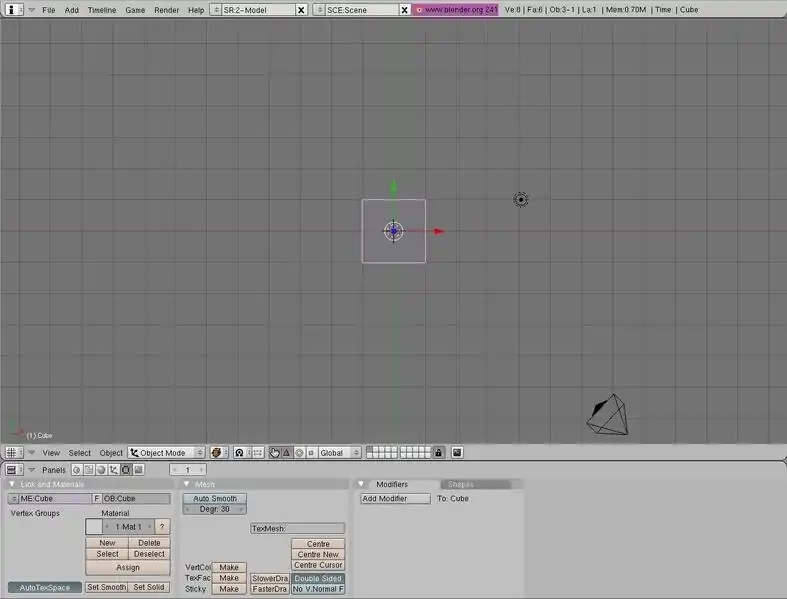Click the Add Modifier button

tap(395, 498)
